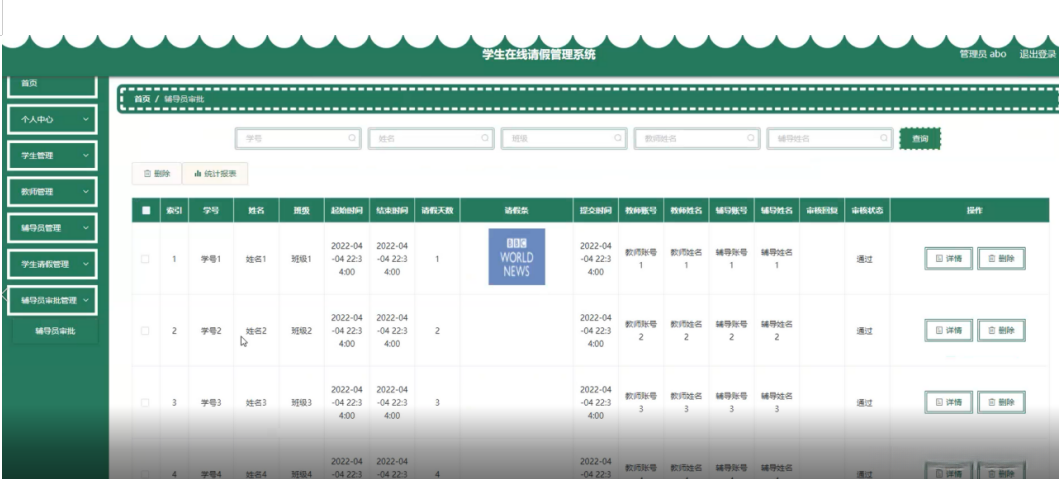Image resolution: width=1061 pixels, height=479 pixels.
Task: Expand the 学生管理 sidebar menu chevron
Action: 86,156
